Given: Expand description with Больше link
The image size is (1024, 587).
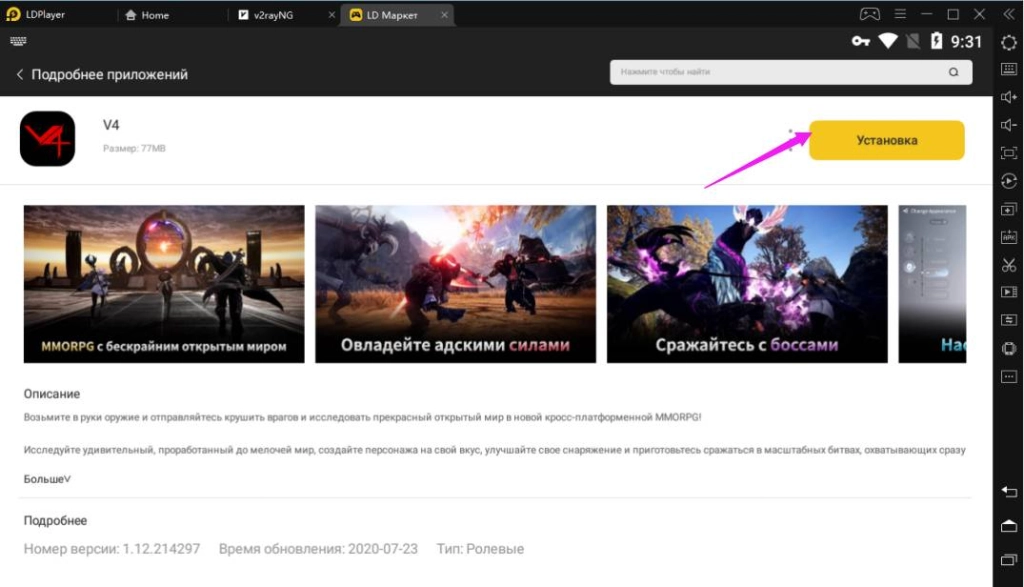Looking at the screenshot, I should [x=47, y=479].
